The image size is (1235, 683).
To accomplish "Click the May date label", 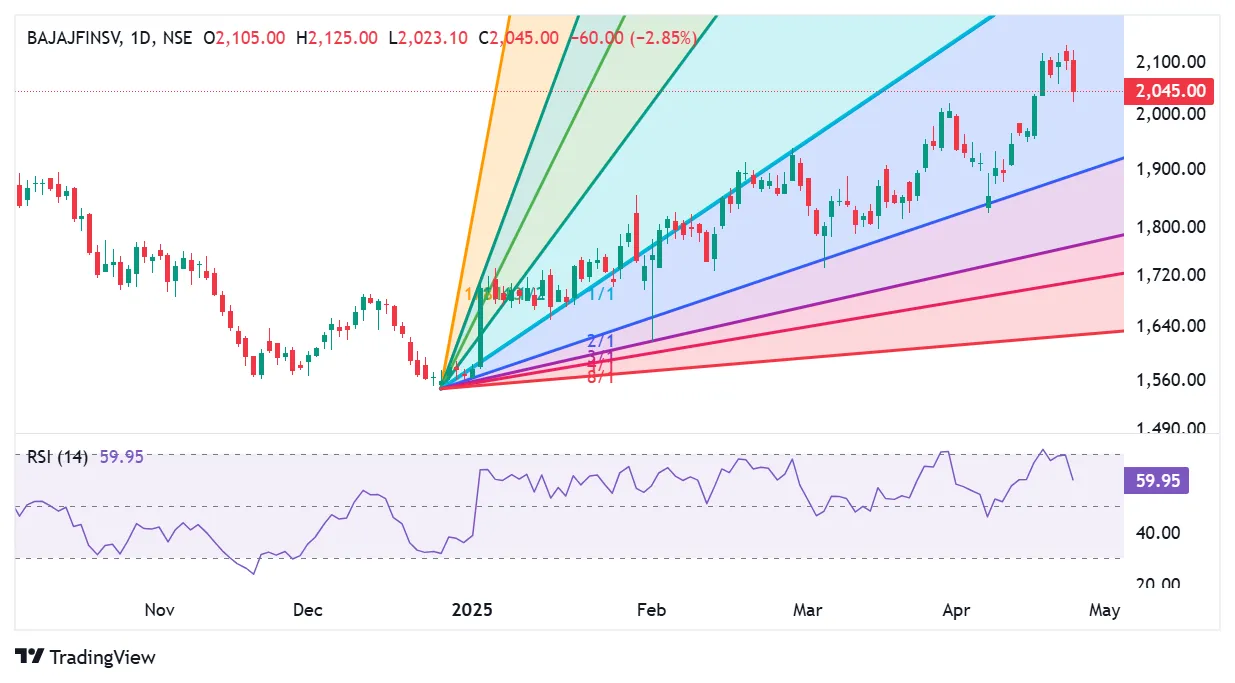I will coord(1104,609).
